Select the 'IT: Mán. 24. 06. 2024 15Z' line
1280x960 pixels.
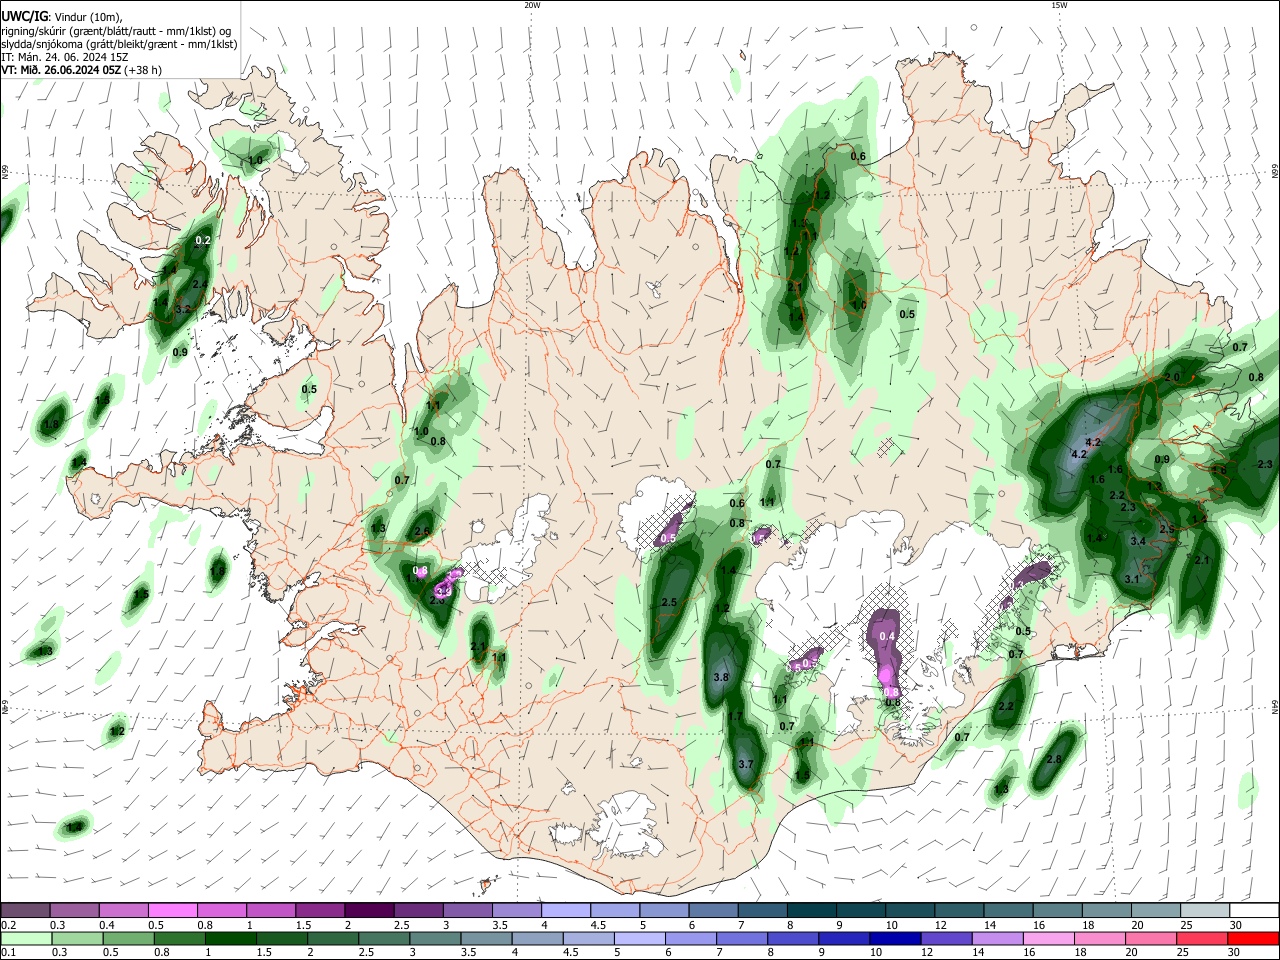[x=65, y=57]
